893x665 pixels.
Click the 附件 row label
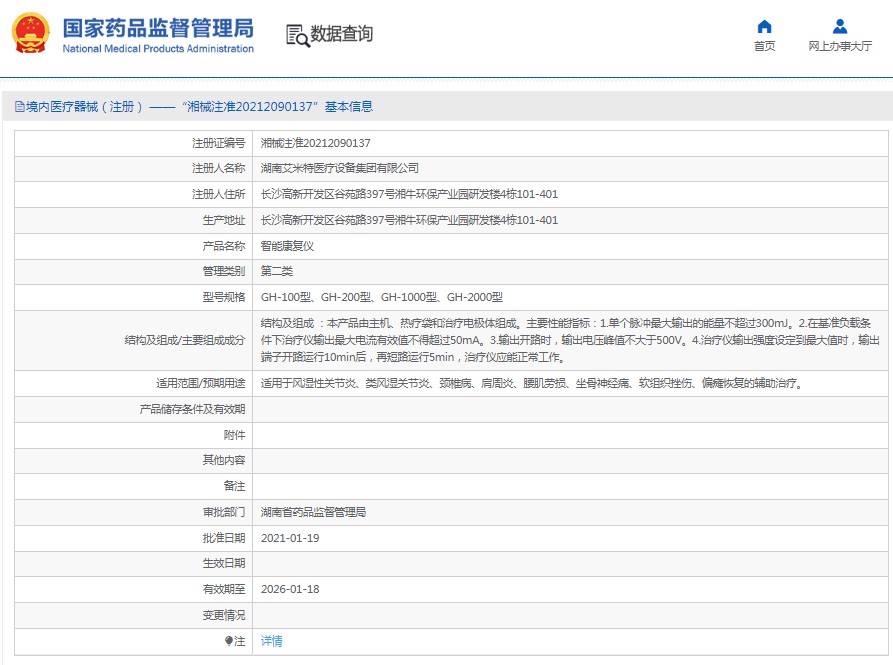[234, 435]
